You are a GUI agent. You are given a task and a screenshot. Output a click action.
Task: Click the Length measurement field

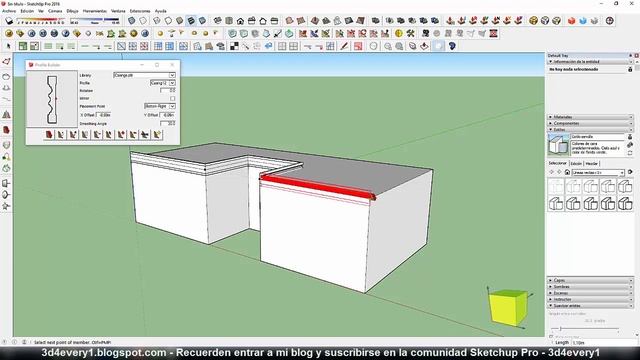click(x=604, y=342)
